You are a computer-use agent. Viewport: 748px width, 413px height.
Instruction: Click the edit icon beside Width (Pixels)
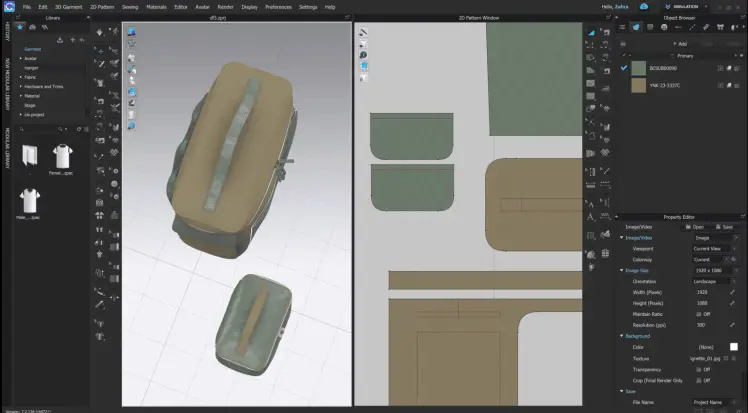[732, 292]
